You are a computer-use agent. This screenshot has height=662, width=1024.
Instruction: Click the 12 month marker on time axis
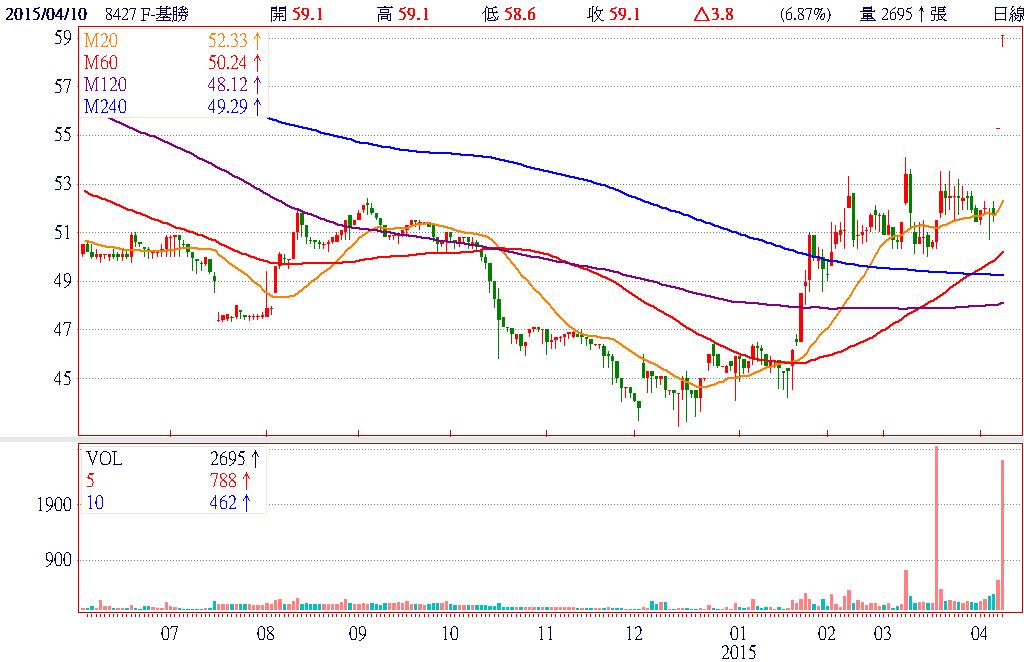click(634, 633)
